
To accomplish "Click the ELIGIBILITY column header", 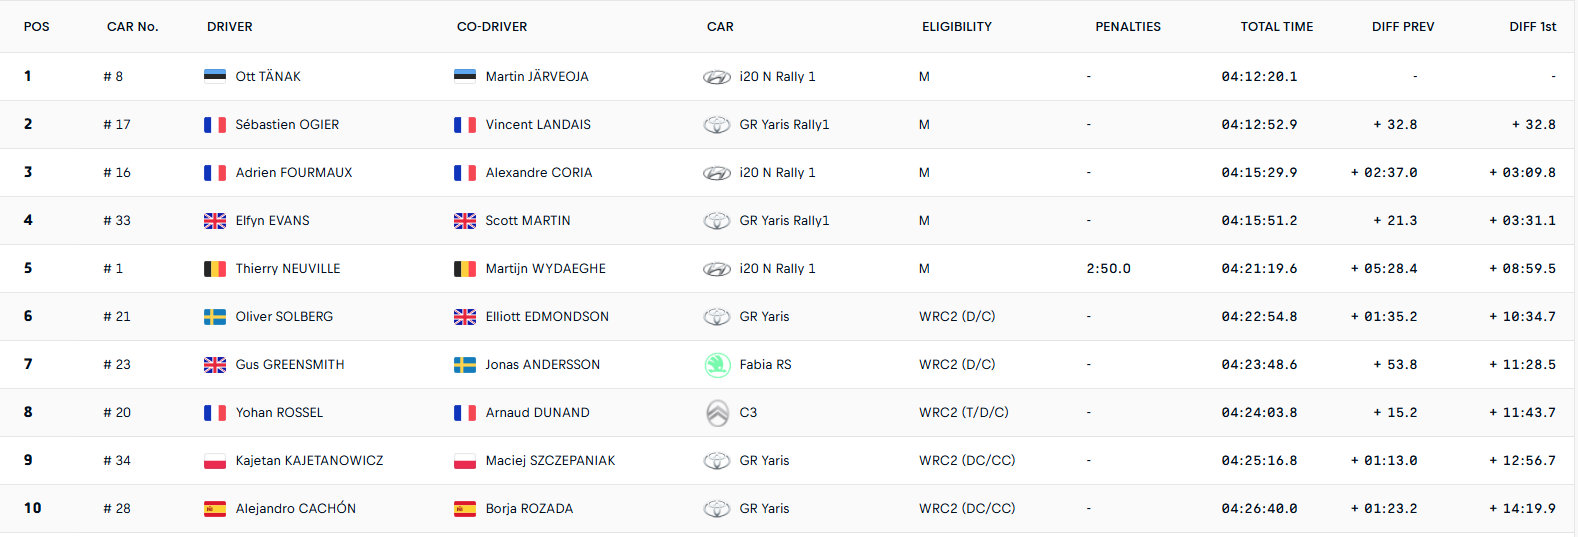I will click(x=957, y=27).
